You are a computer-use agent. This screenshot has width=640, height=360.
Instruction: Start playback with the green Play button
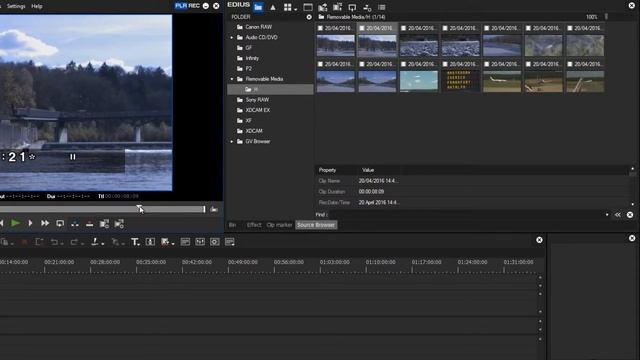16,223
